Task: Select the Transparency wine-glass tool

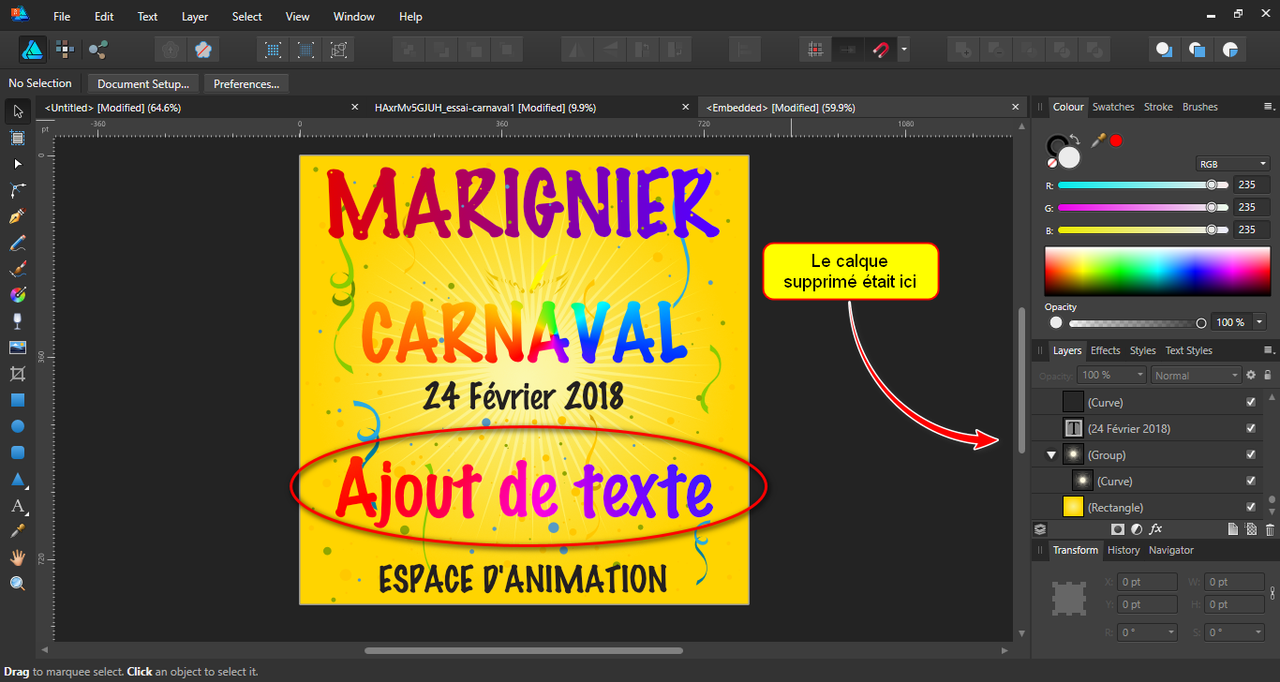Action: (17, 321)
